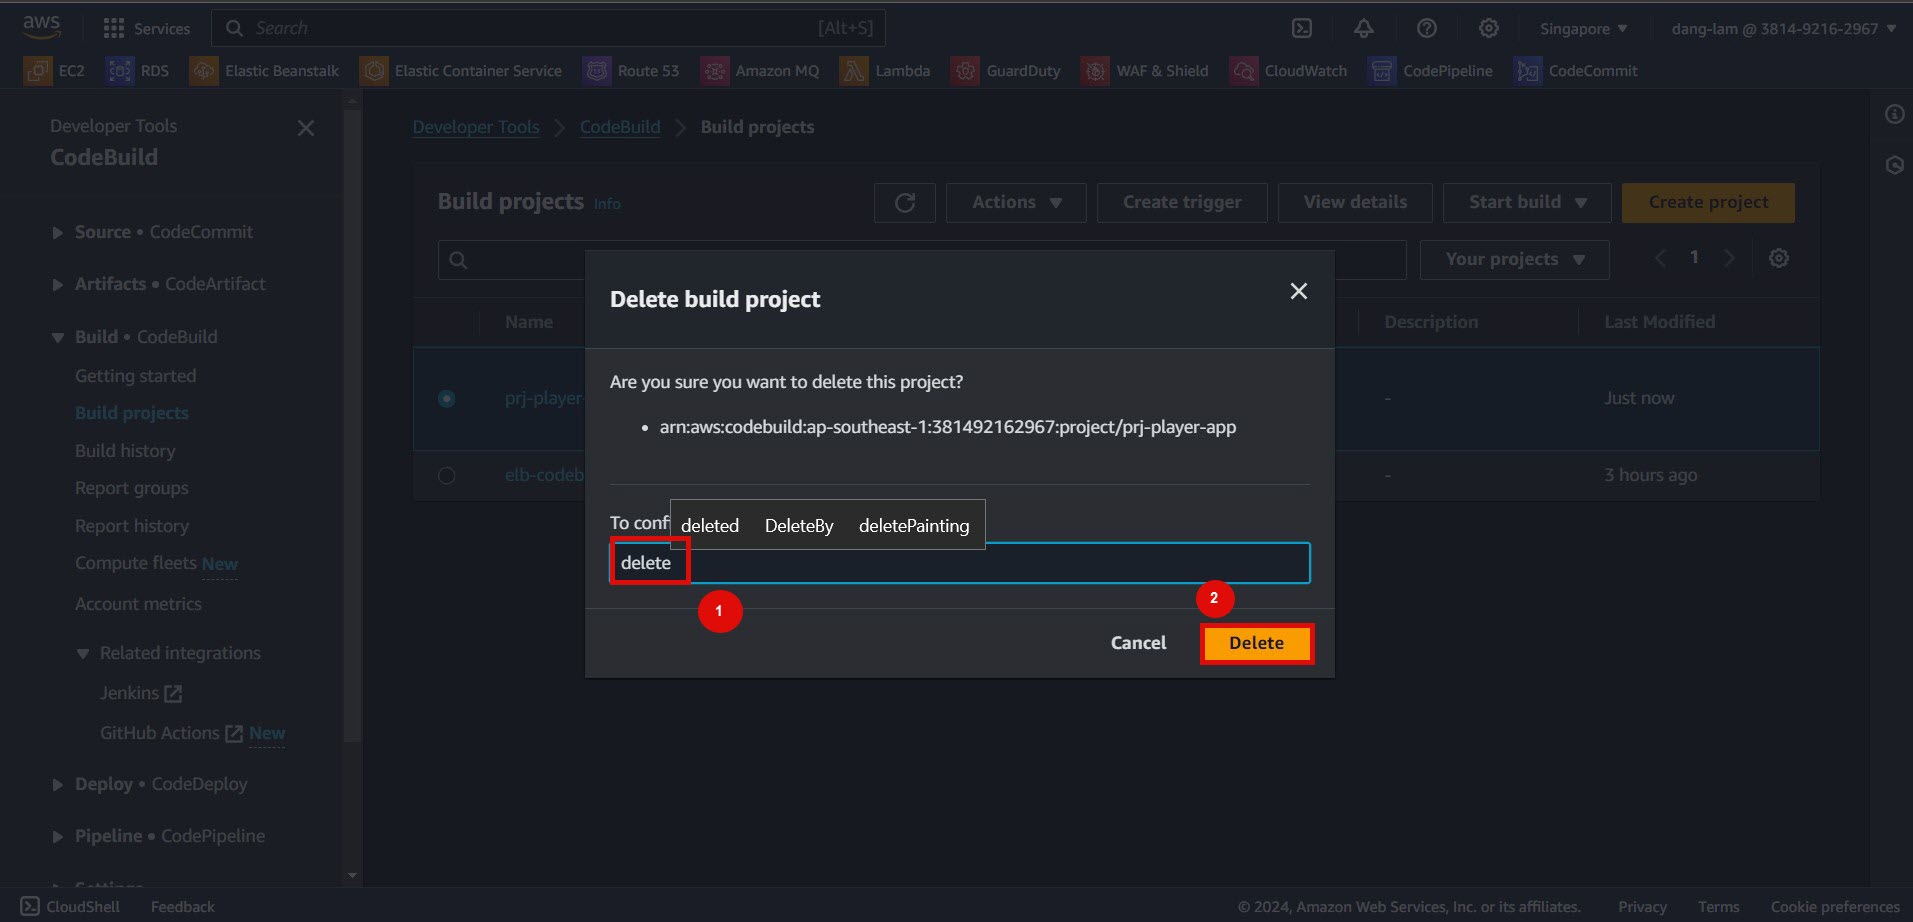This screenshot has height=922, width=1913.
Task: Refresh the build projects list
Action: (x=905, y=203)
